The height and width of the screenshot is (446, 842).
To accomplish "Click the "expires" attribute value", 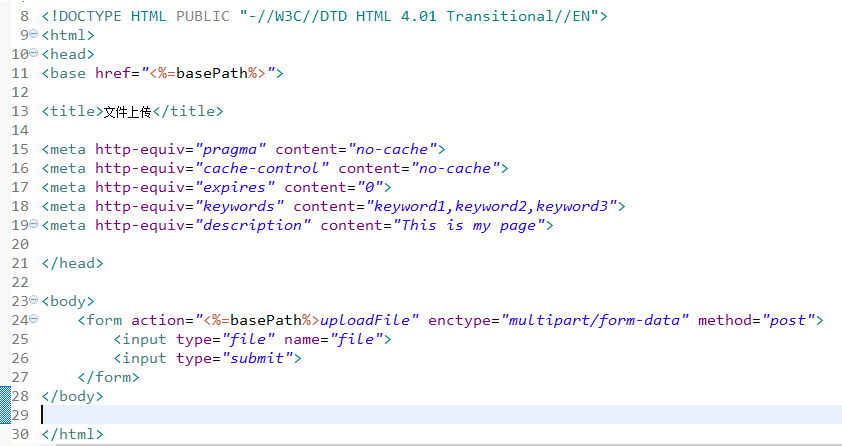I will [235, 187].
